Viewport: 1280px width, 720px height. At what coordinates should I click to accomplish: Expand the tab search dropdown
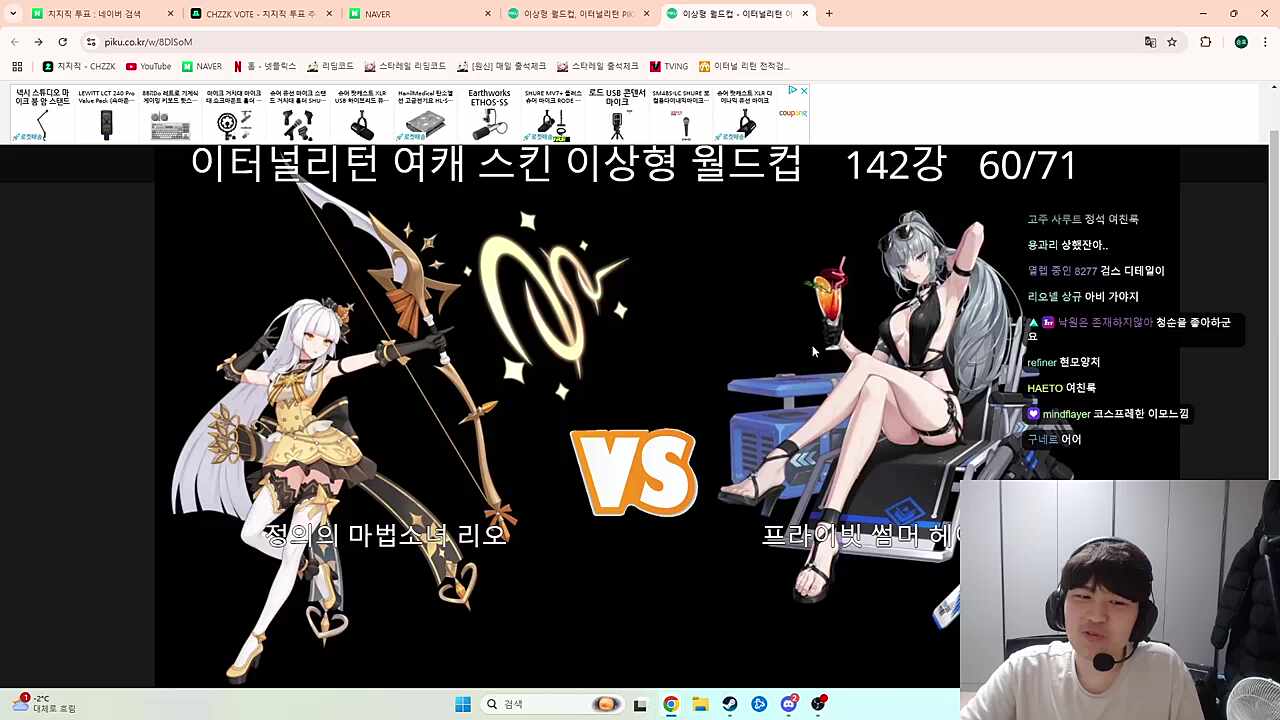[13, 14]
